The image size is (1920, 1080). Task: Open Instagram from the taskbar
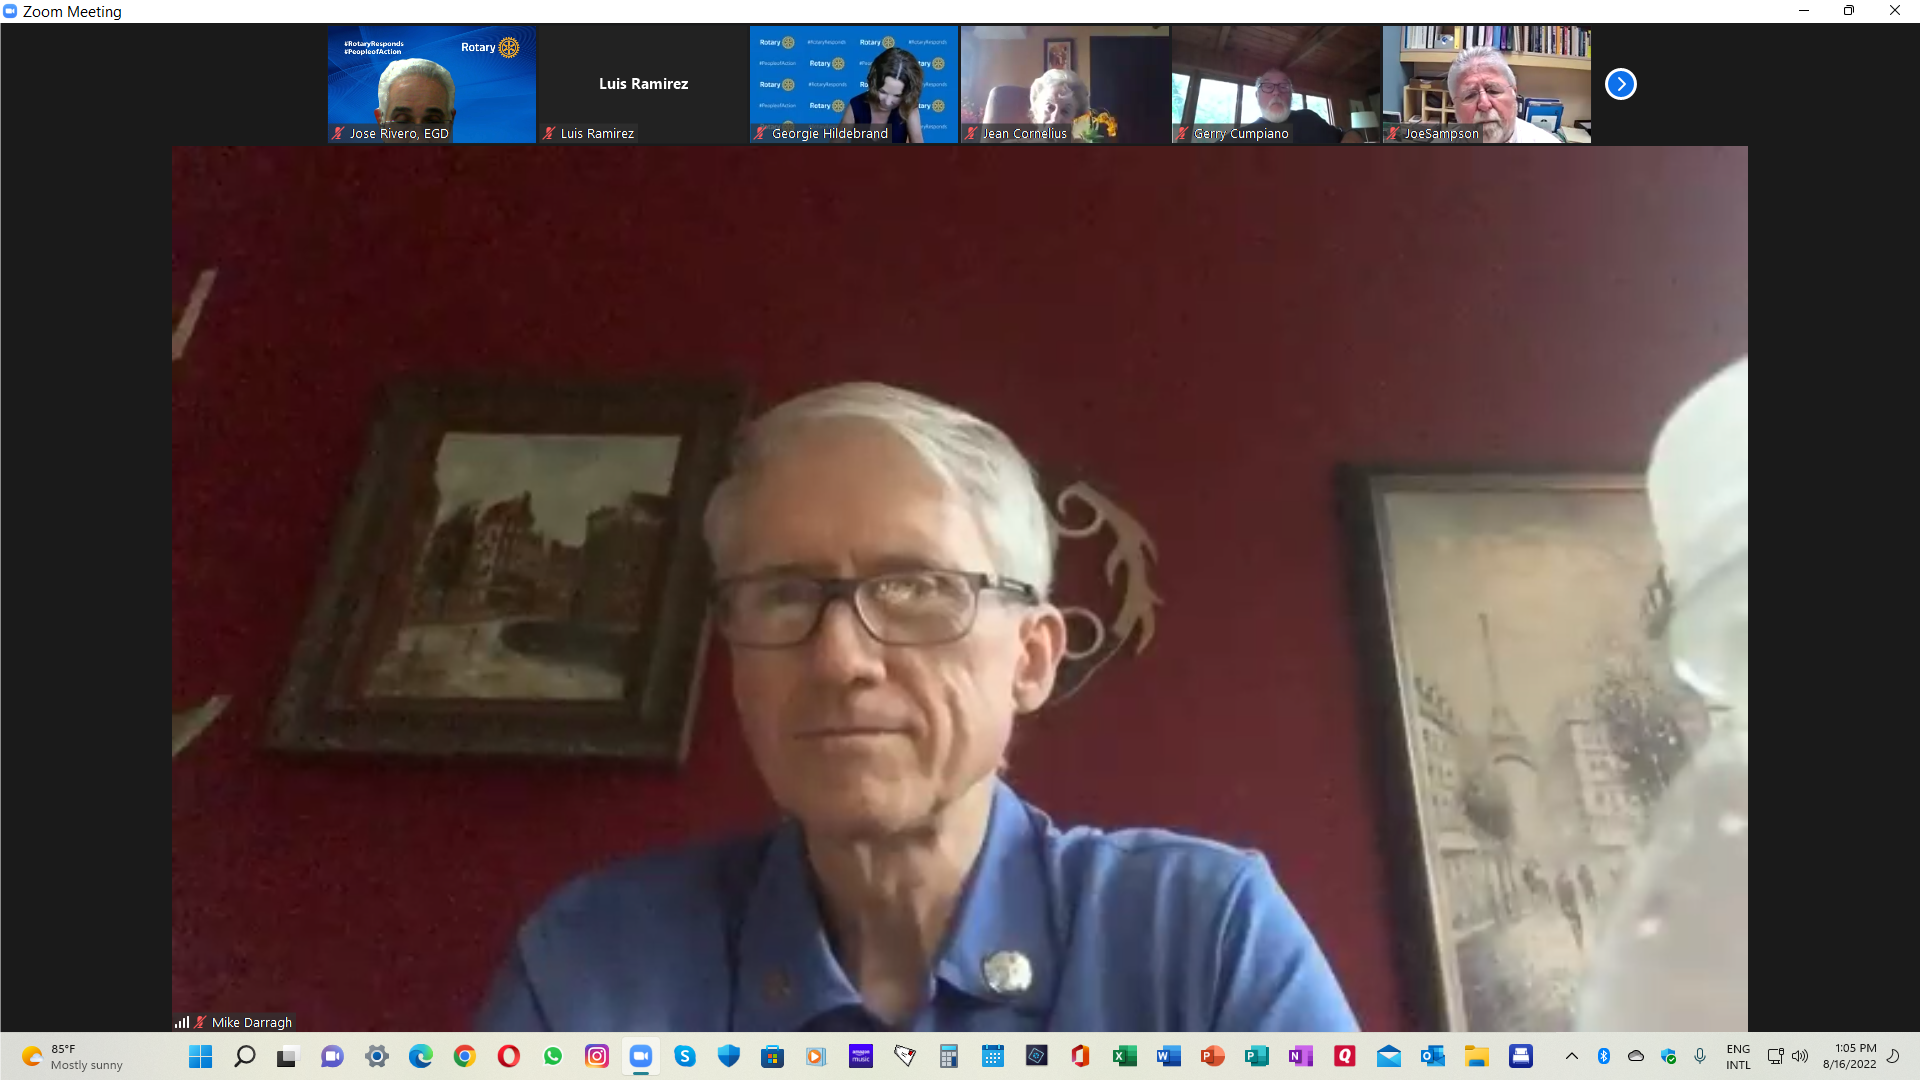click(x=597, y=1056)
